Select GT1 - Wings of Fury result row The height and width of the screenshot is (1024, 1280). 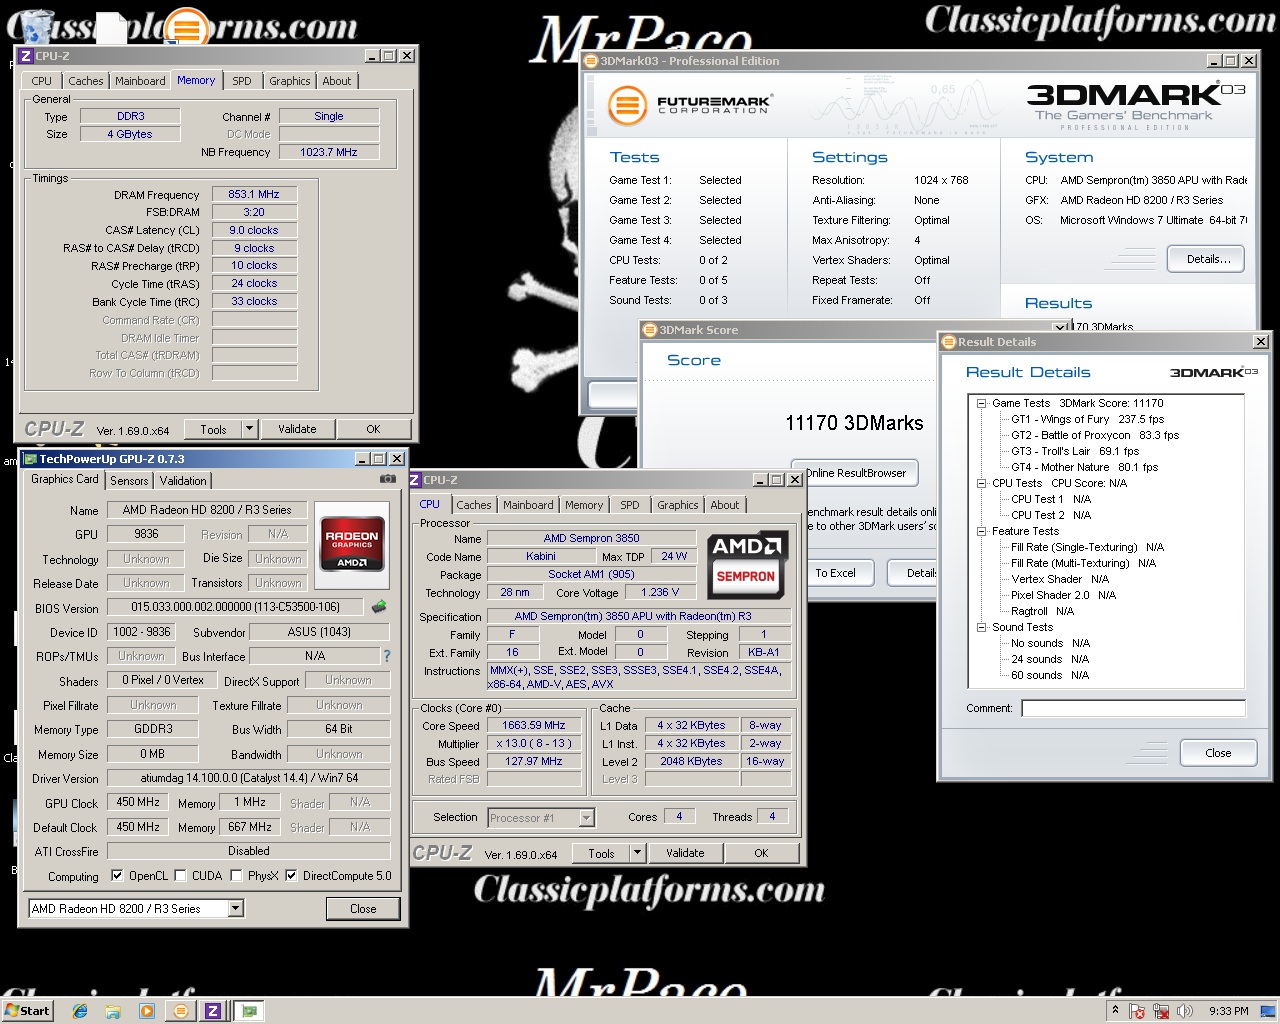[1088, 419]
